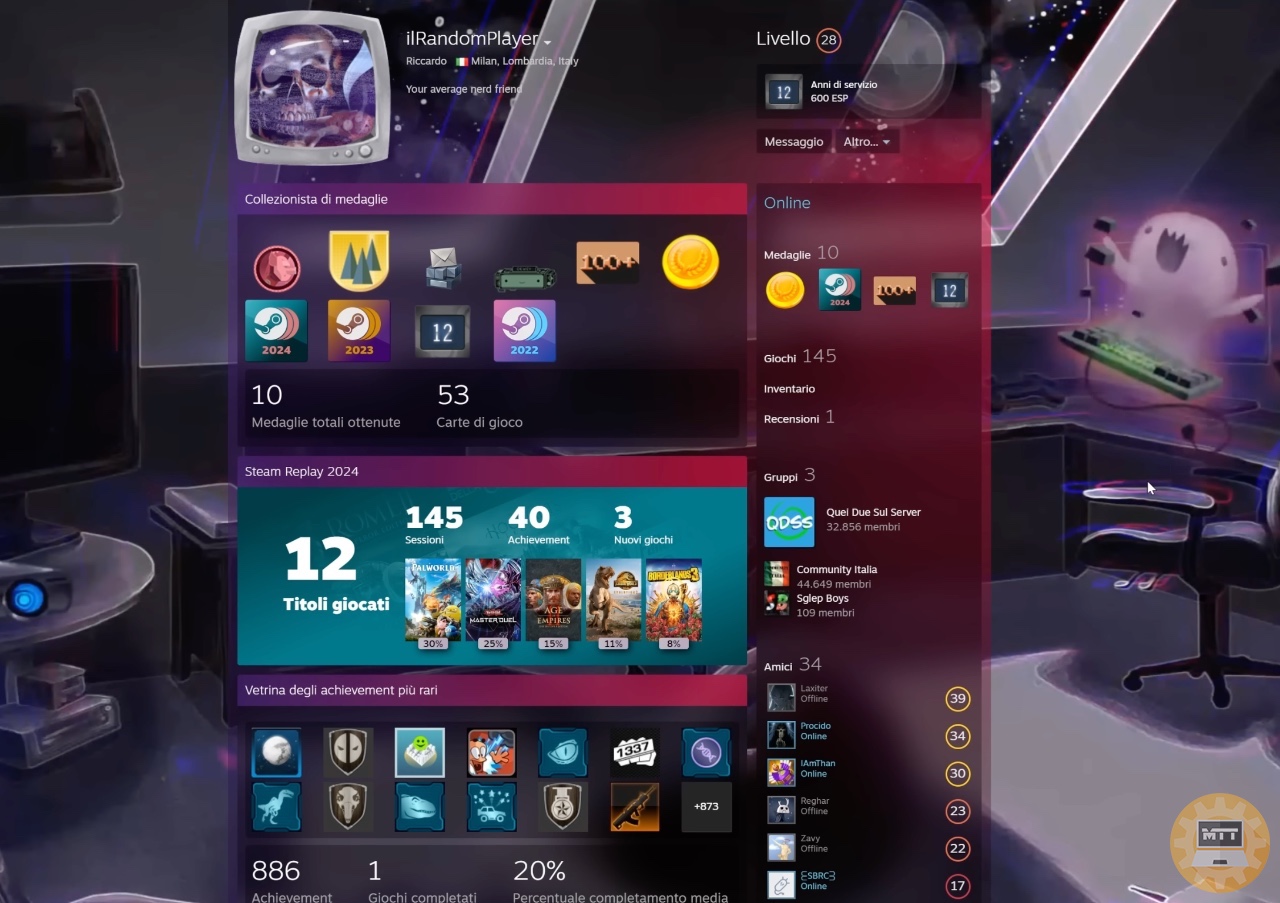Screen dimensions: 1280x903
Task: Click the purple Steam 2022 badge
Action: pos(524,331)
